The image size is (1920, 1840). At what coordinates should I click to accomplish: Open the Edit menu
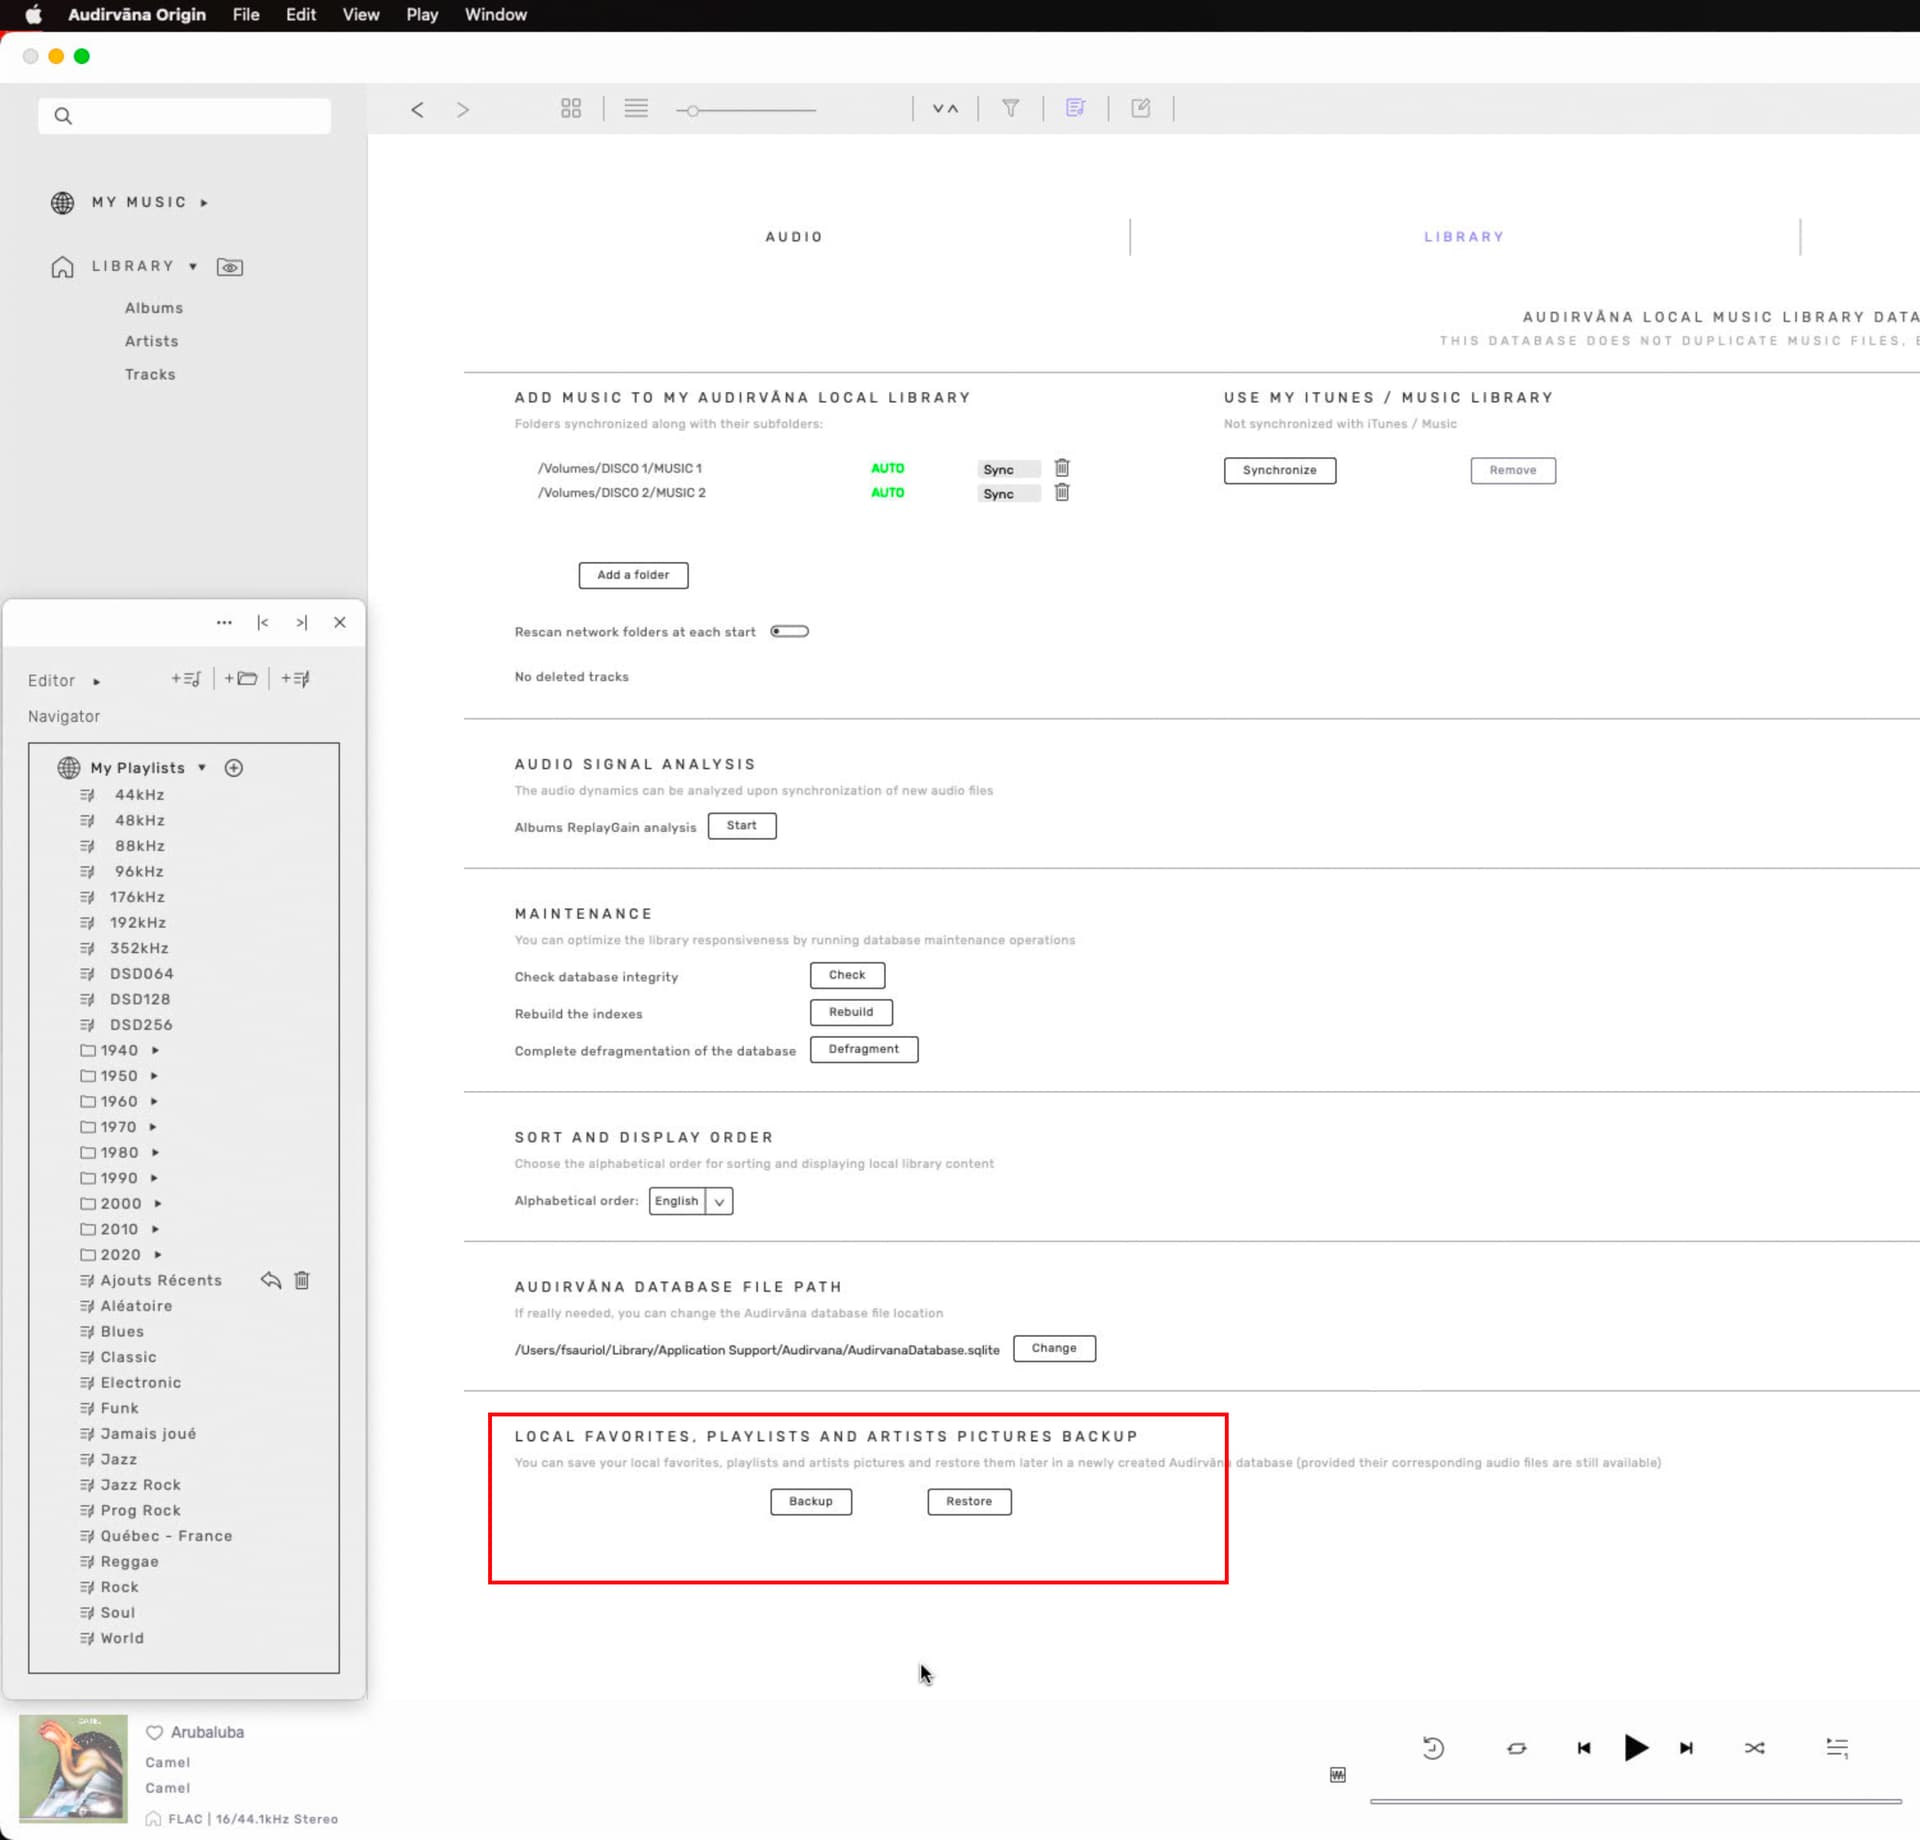[301, 15]
